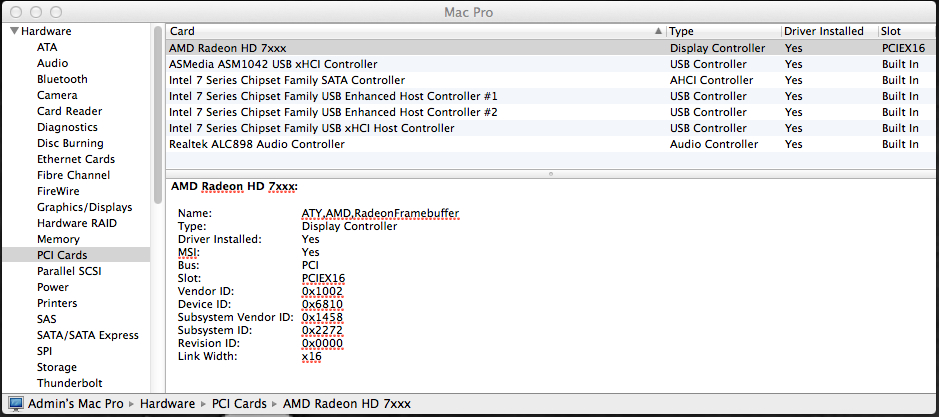This screenshot has width=939, height=417.
Task: Sort by the Type column header
Action: tap(723, 31)
